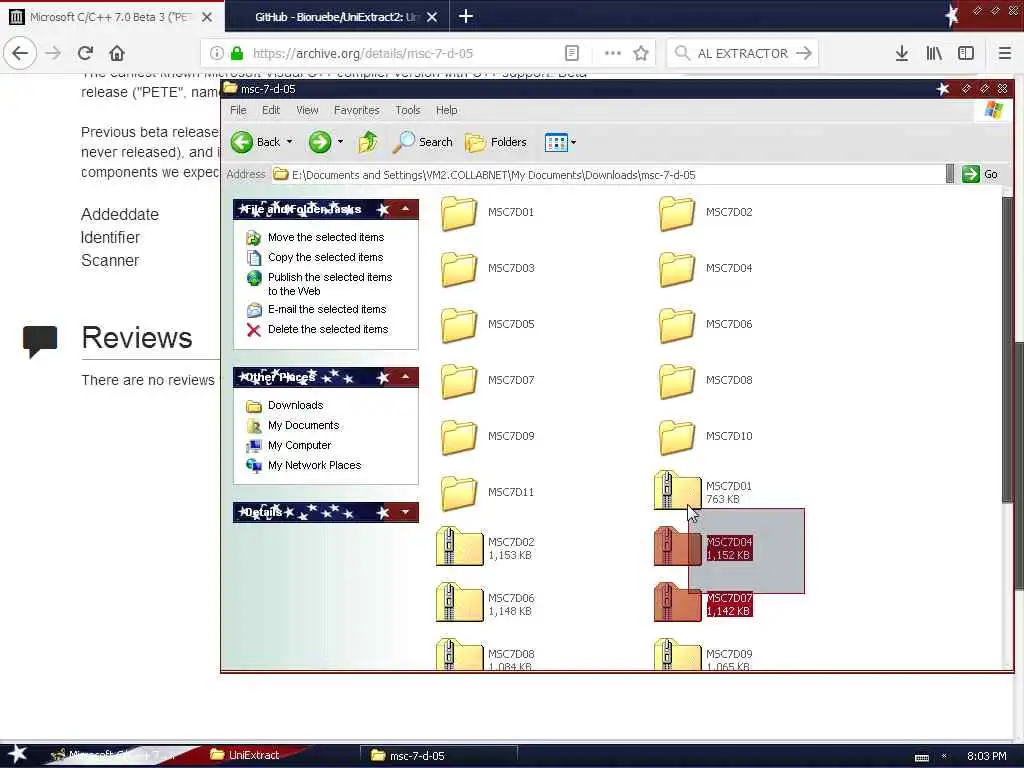Open the View menu

tap(307, 110)
